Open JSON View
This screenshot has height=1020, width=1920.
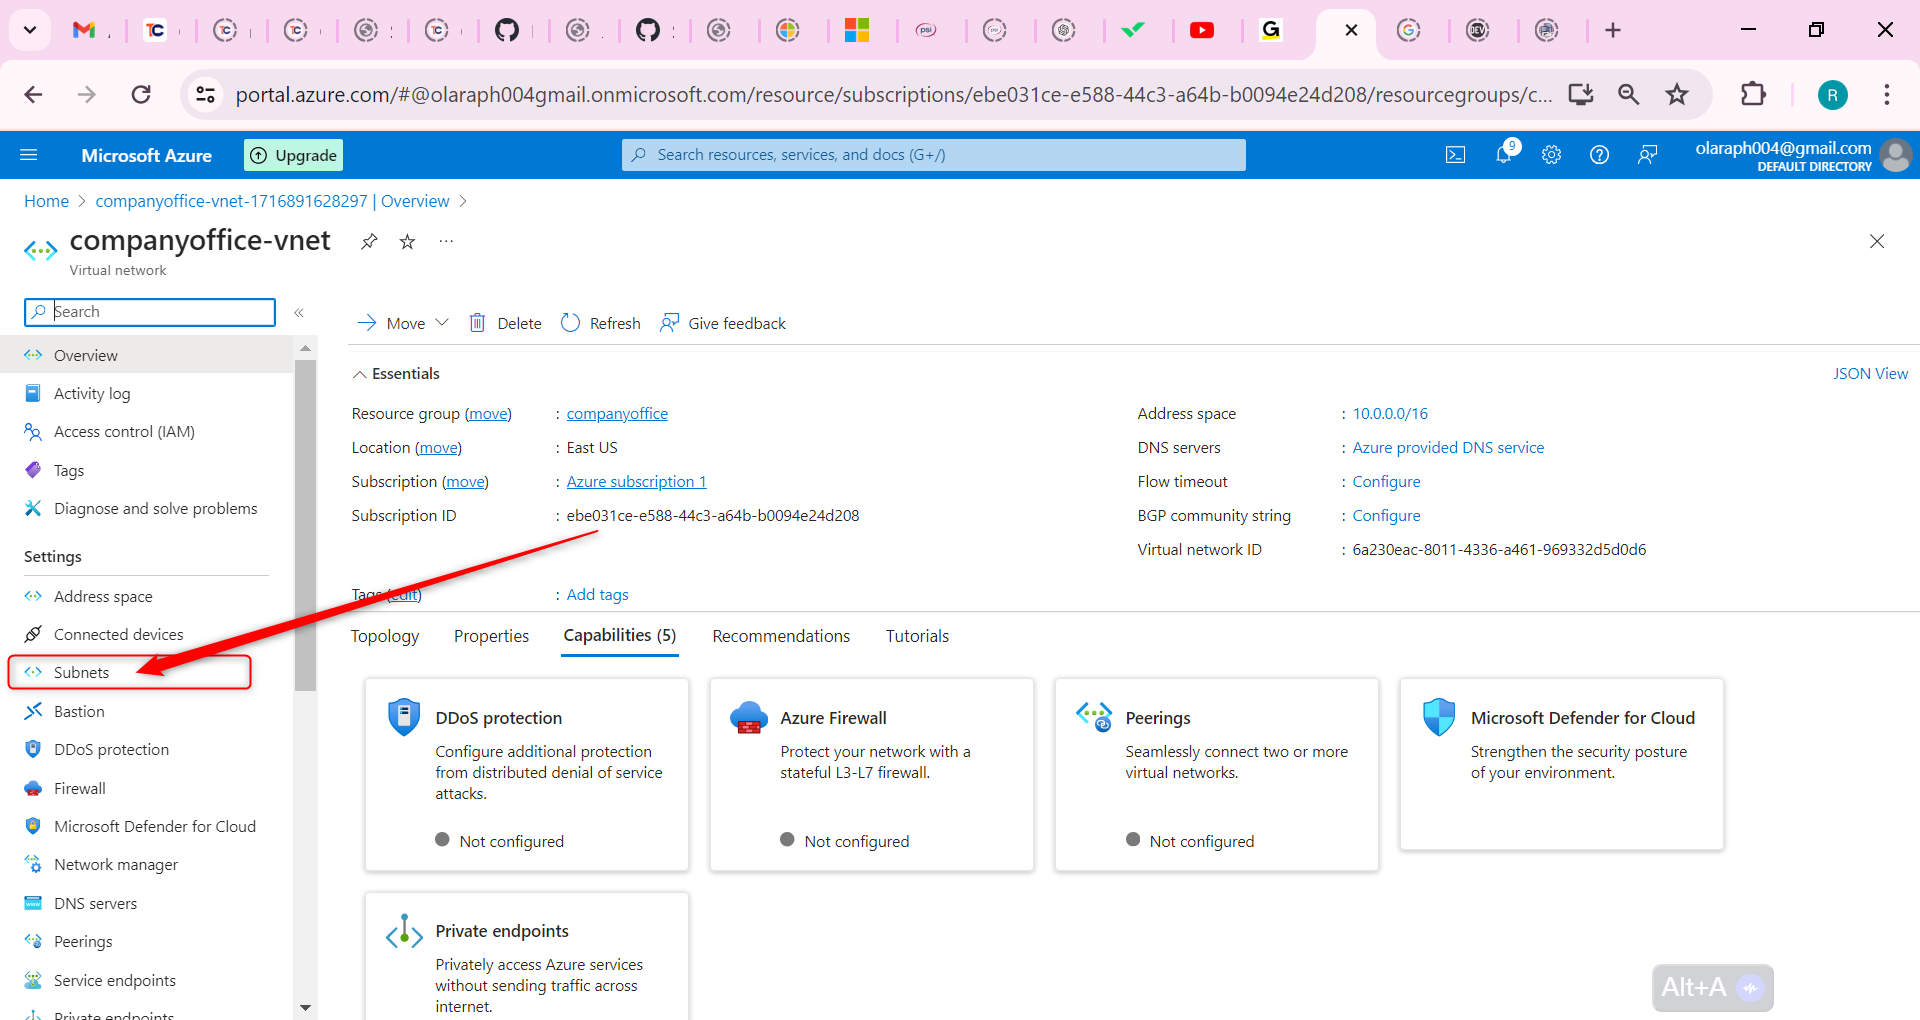click(x=1870, y=374)
